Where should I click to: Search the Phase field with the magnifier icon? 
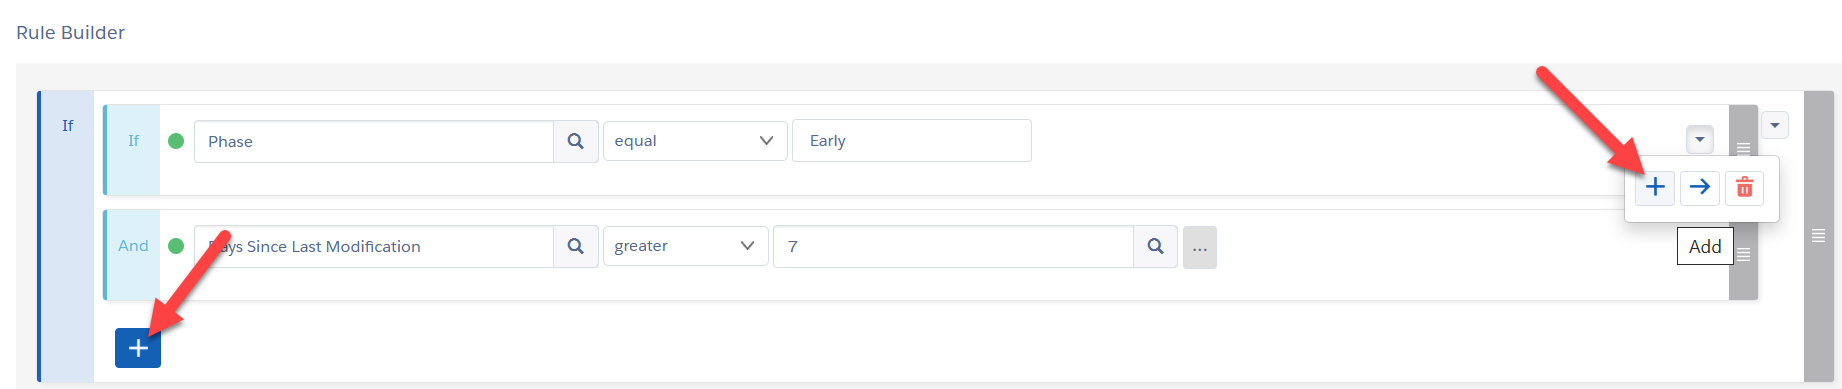click(x=576, y=141)
